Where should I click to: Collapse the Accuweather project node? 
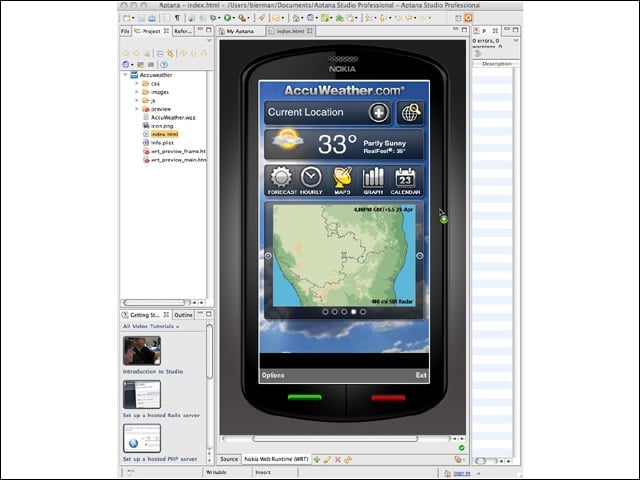pos(126,75)
